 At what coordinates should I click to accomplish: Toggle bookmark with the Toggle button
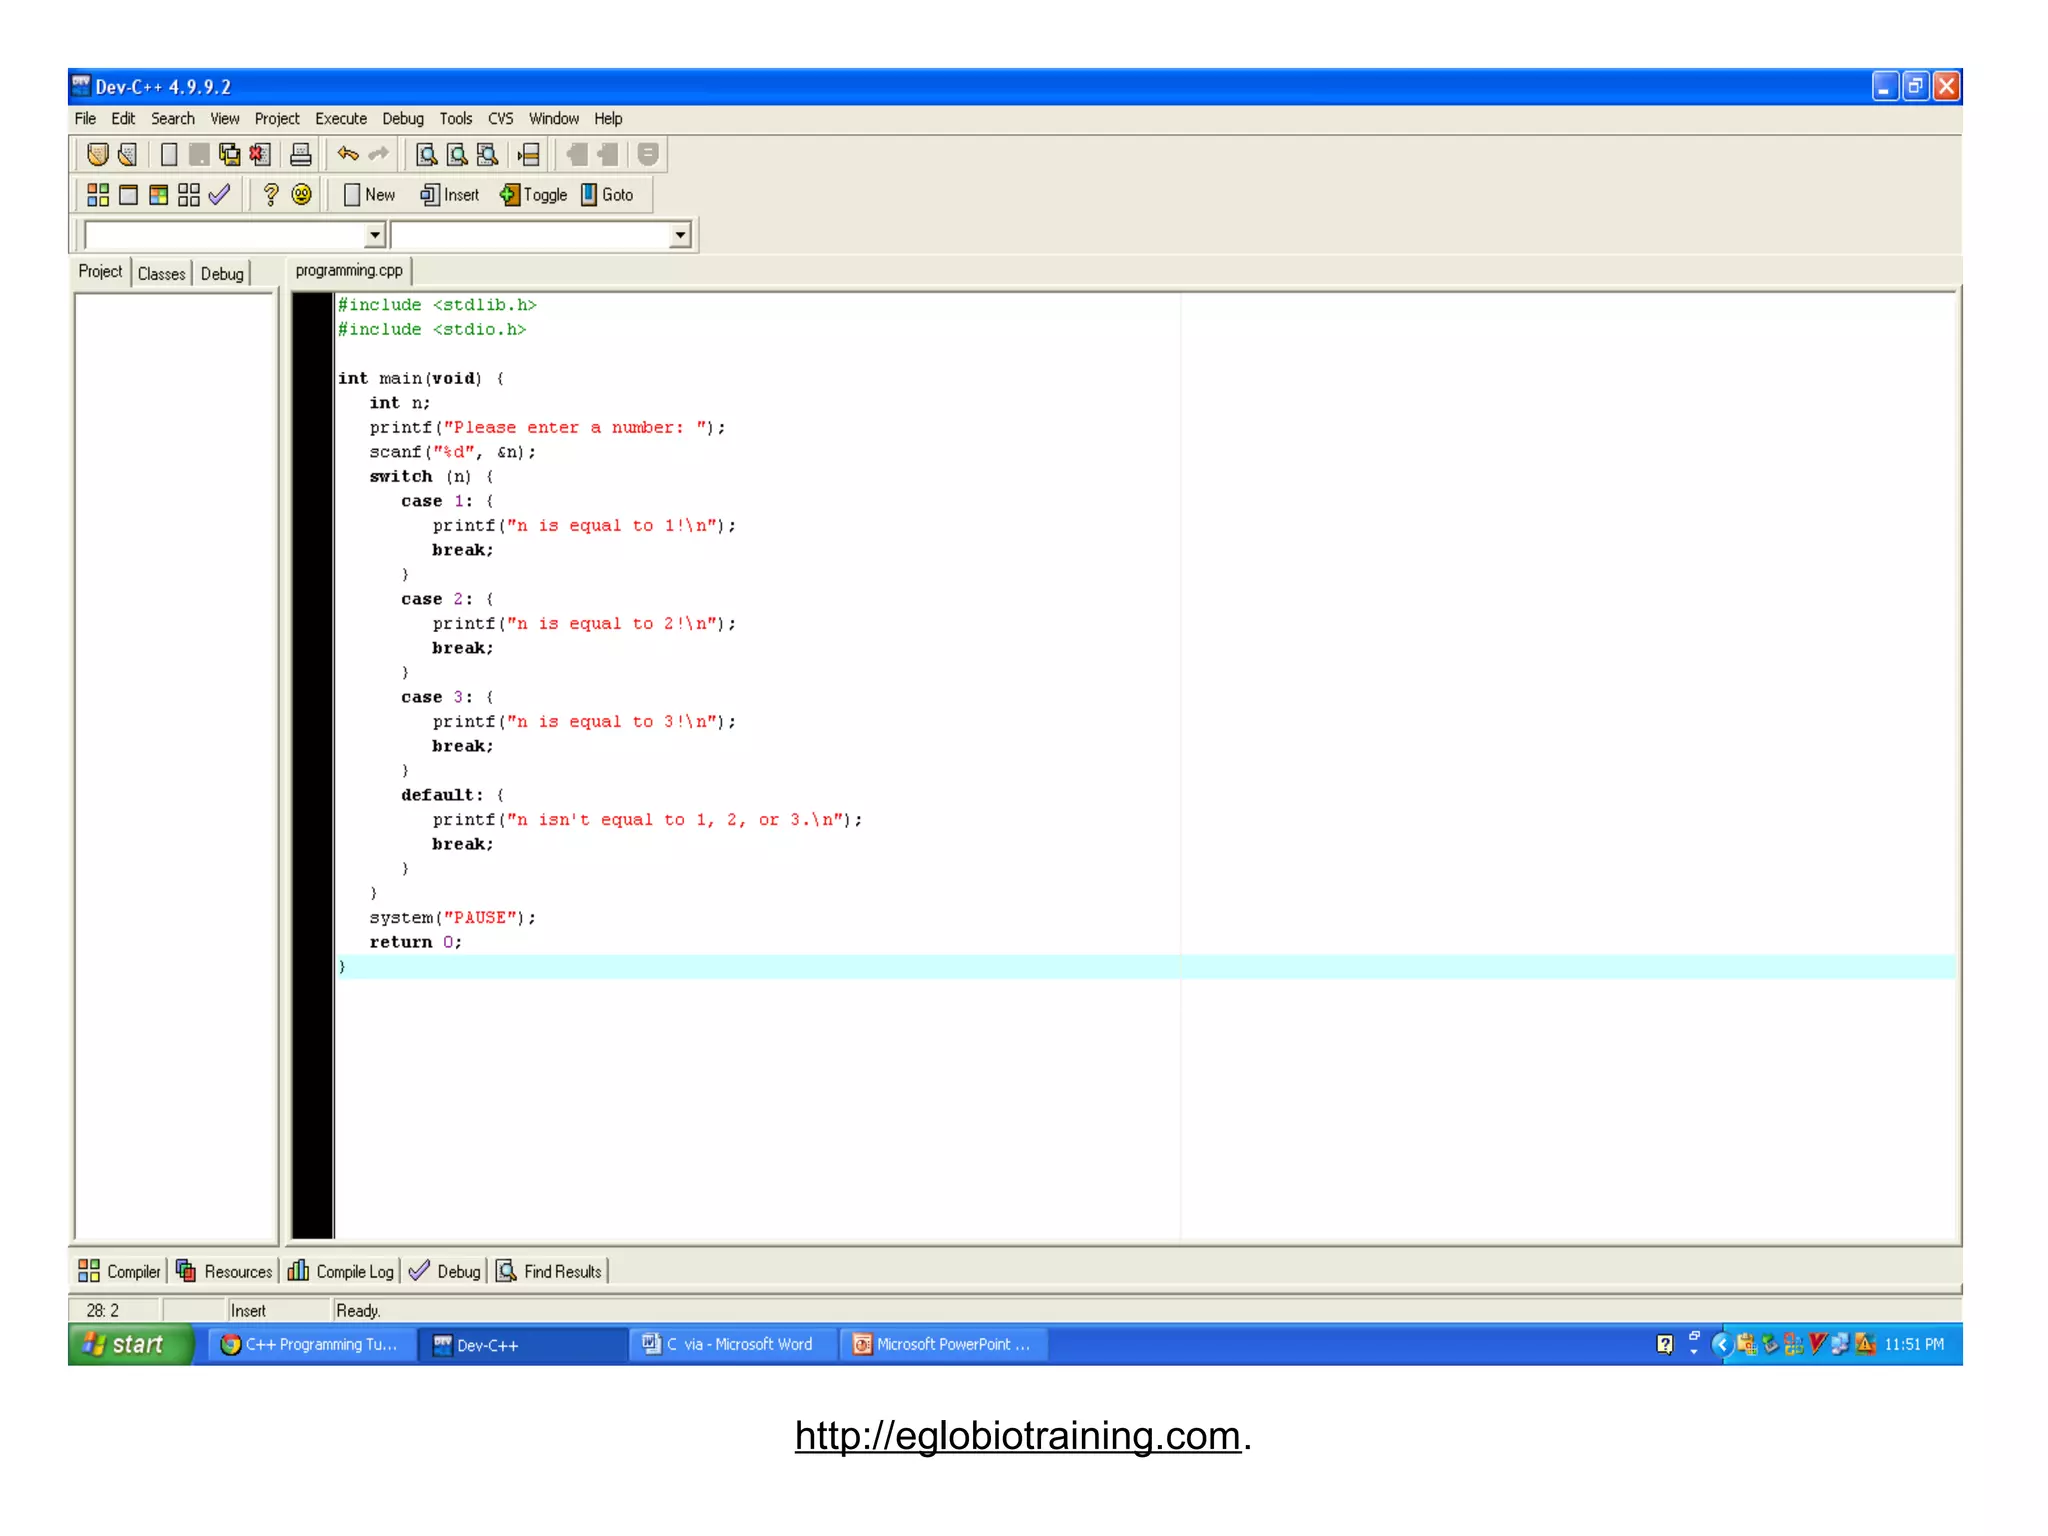[534, 195]
